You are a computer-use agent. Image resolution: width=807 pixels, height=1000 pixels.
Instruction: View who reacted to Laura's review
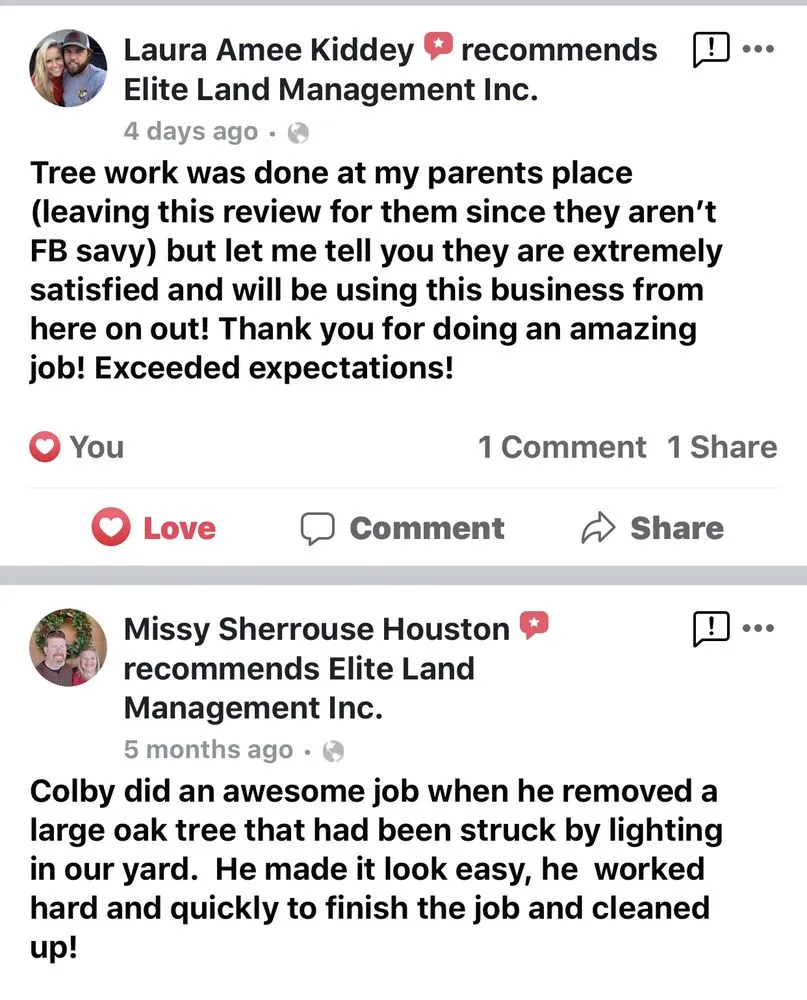pos(78,447)
